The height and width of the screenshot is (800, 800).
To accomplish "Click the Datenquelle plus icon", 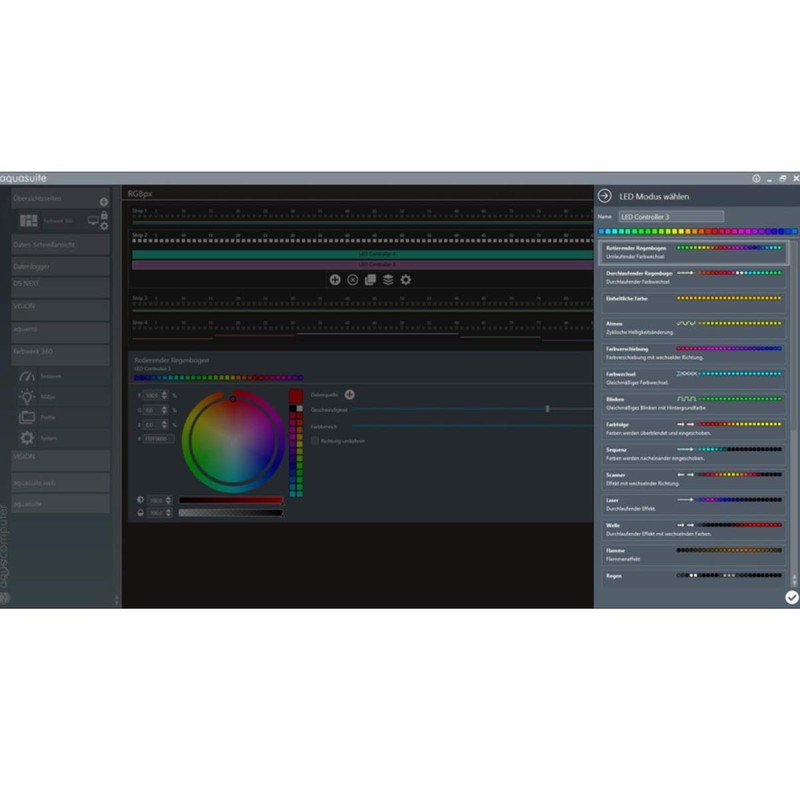I will tap(349, 395).
